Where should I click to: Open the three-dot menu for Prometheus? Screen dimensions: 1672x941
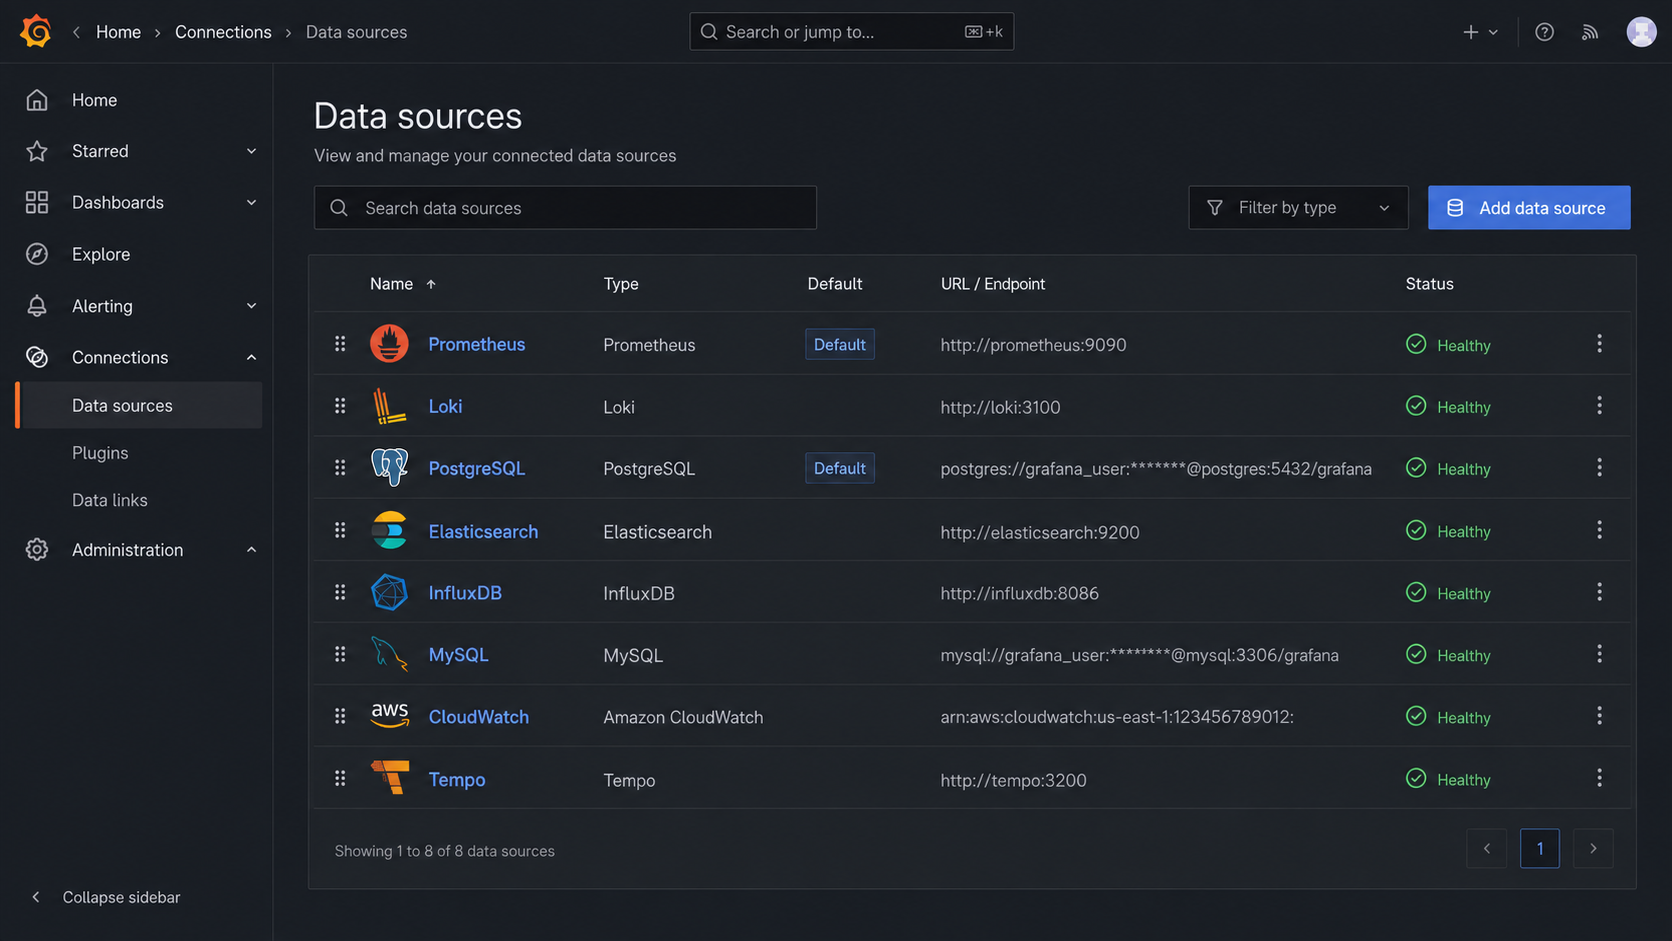[1599, 344]
